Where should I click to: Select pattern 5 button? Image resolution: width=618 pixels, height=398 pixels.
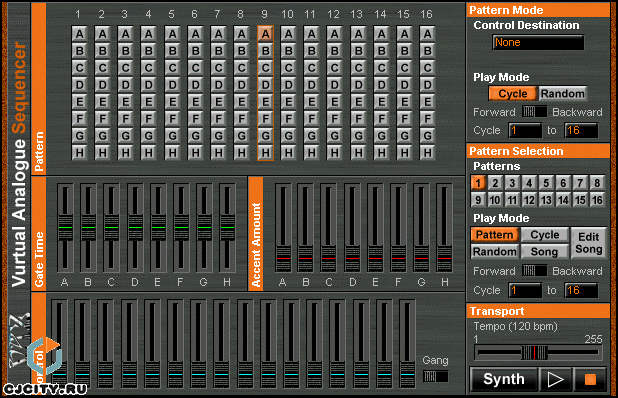click(x=546, y=183)
